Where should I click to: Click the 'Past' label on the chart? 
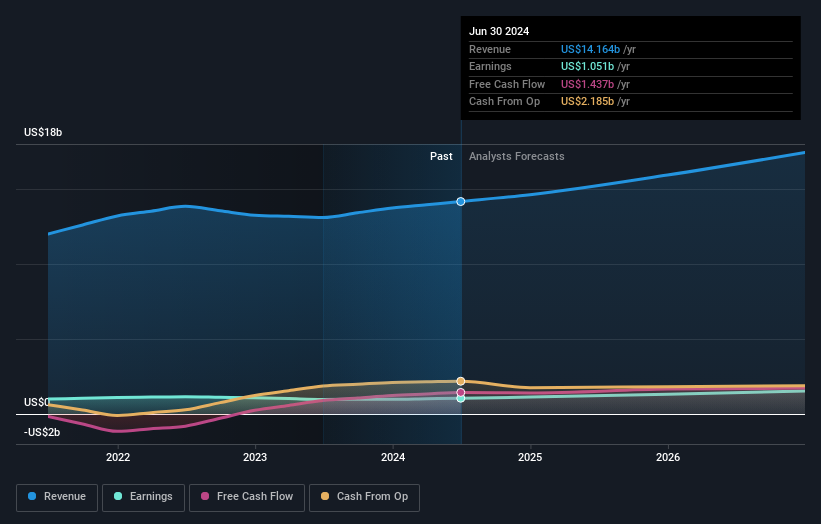441,156
